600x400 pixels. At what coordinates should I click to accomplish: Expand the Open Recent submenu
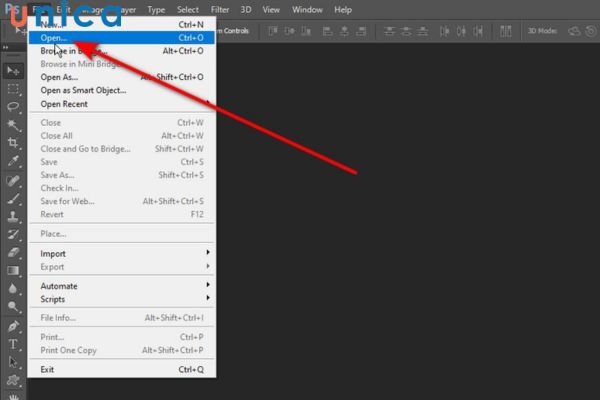pos(122,104)
